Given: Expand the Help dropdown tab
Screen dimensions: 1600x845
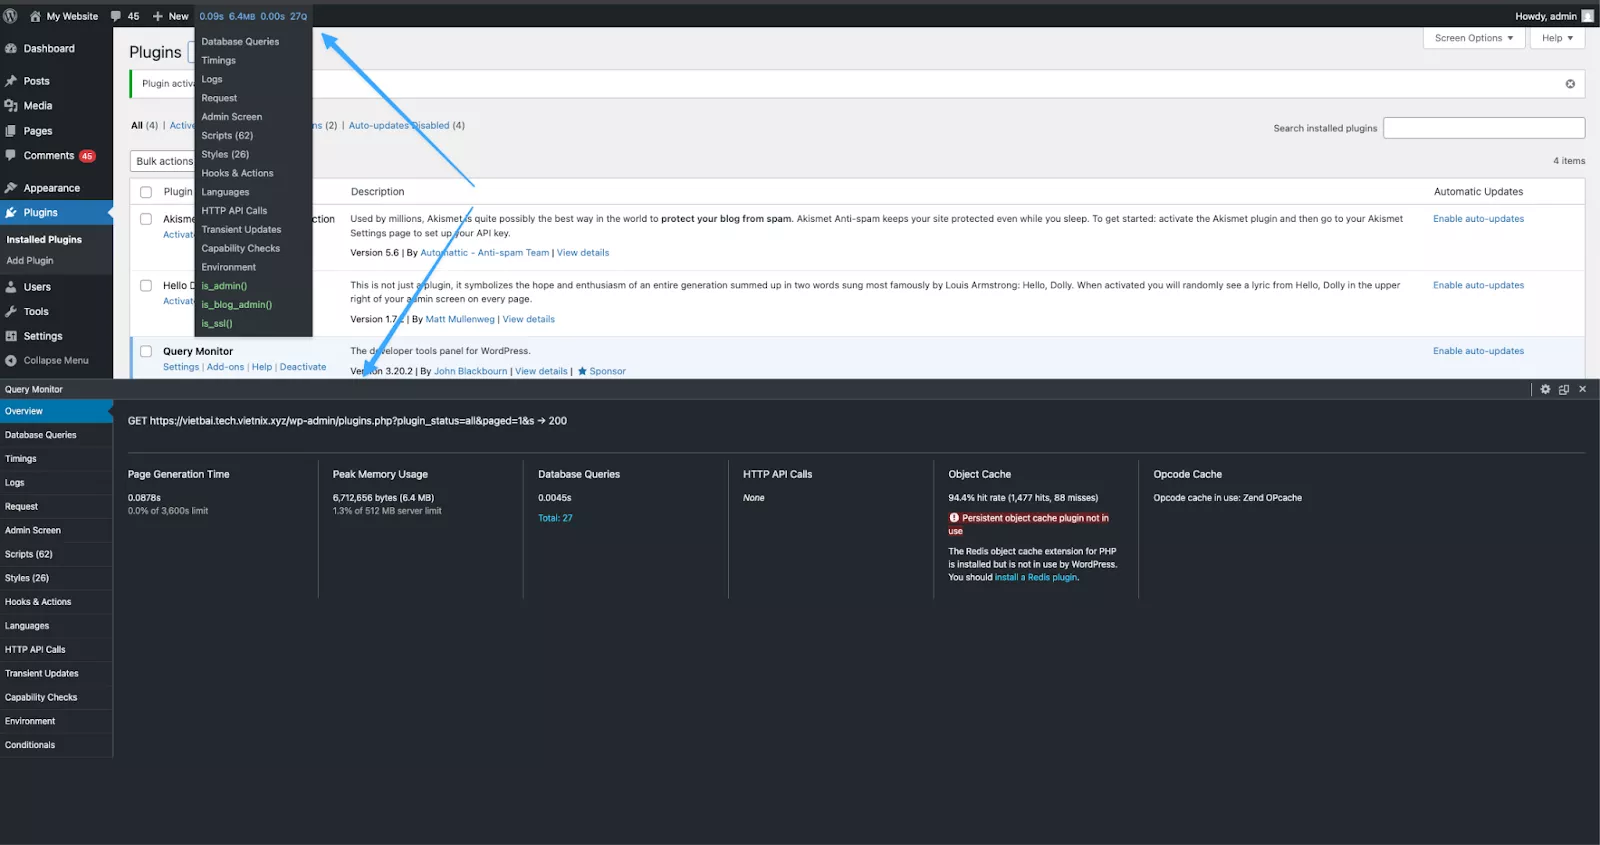Looking at the screenshot, I should pyautogui.click(x=1556, y=38).
